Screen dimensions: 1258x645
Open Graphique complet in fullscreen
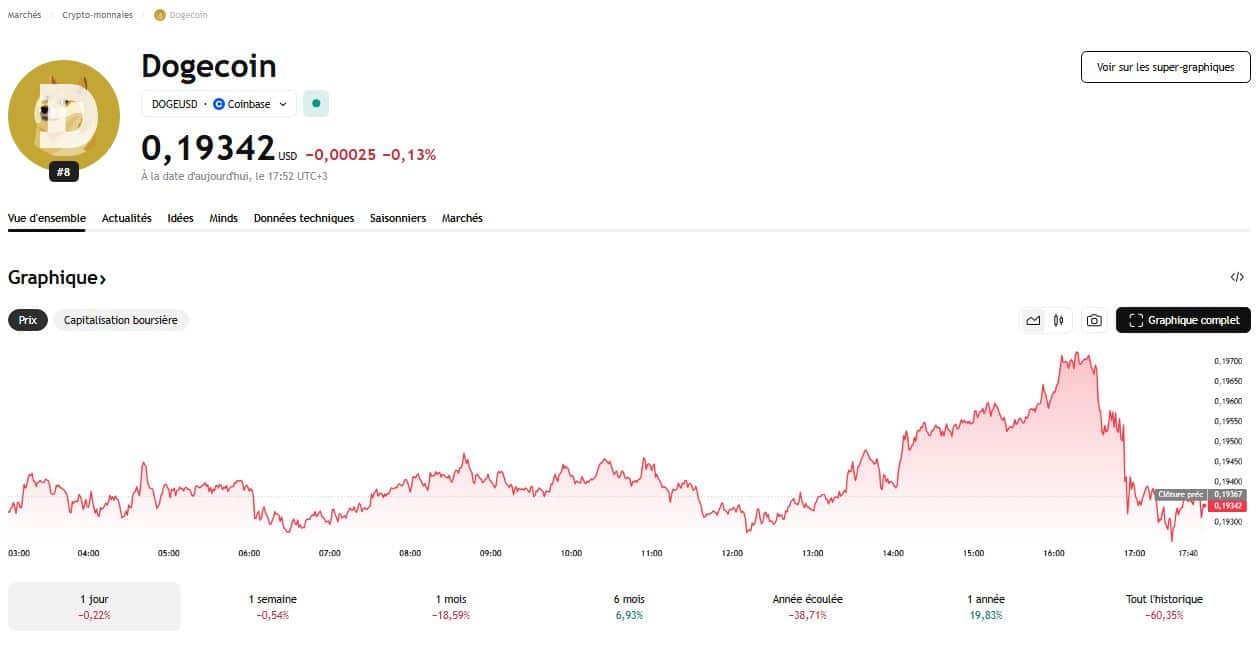tap(1183, 320)
